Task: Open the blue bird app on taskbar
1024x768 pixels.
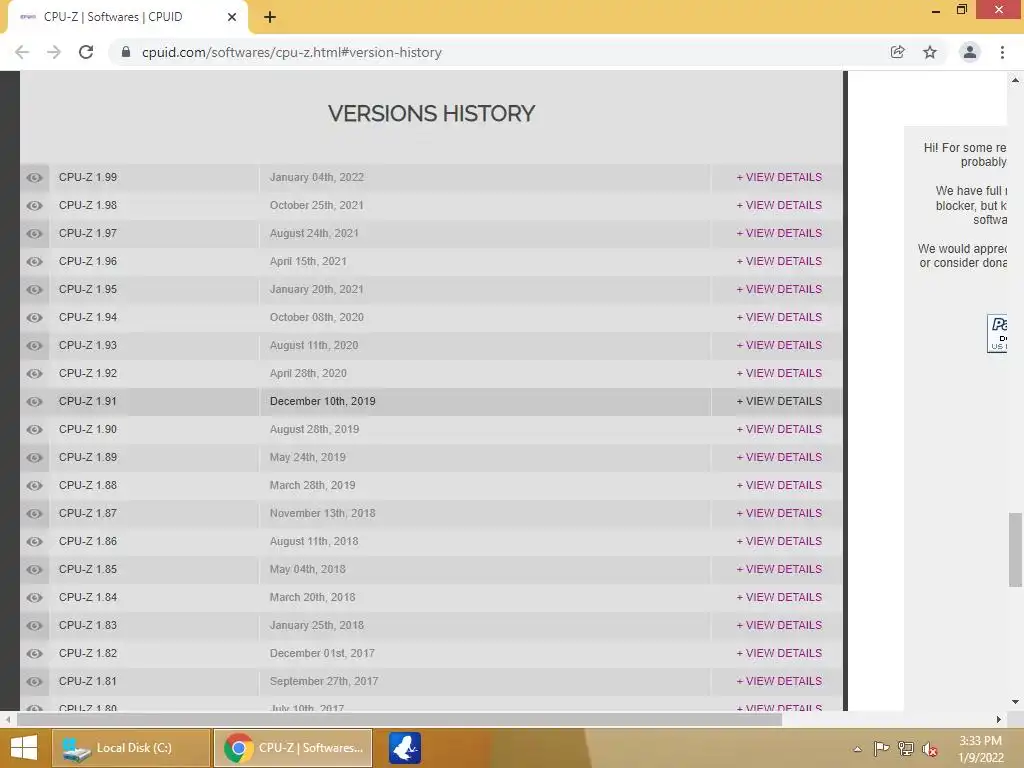Action: pyautogui.click(x=405, y=748)
